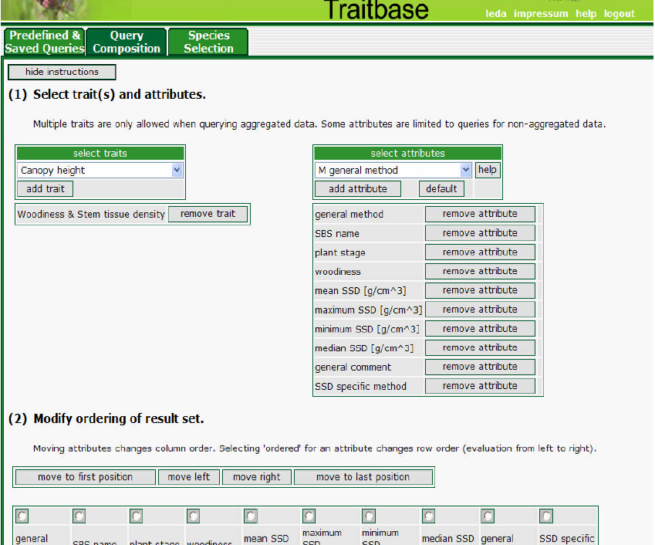Select the checkbox above SSD specific column
Screen dimensions: 655x545
(x=546, y=517)
